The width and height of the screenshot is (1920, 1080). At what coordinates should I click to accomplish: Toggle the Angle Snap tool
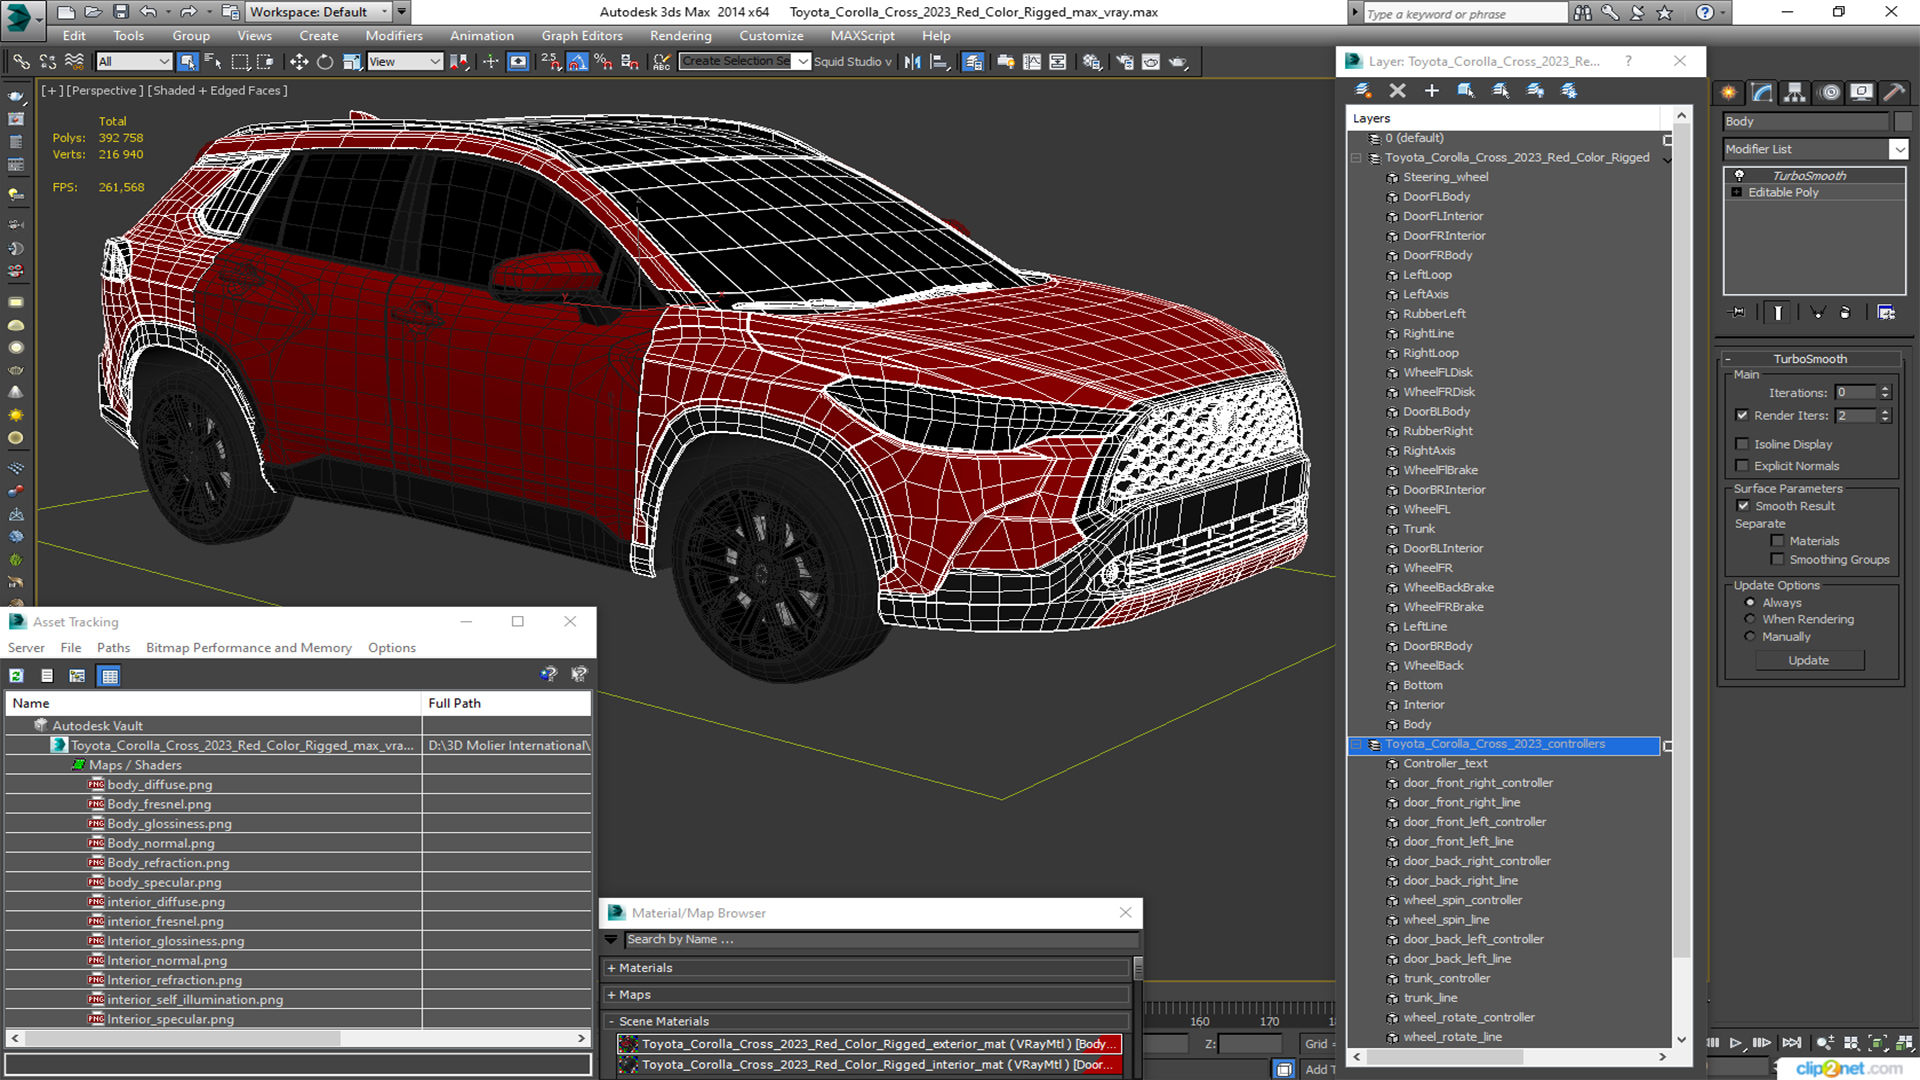[578, 62]
